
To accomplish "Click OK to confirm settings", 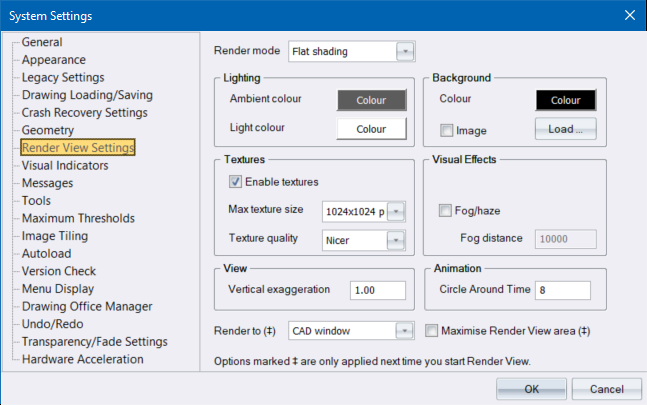I will pyautogui.click(x=532, y=388).
